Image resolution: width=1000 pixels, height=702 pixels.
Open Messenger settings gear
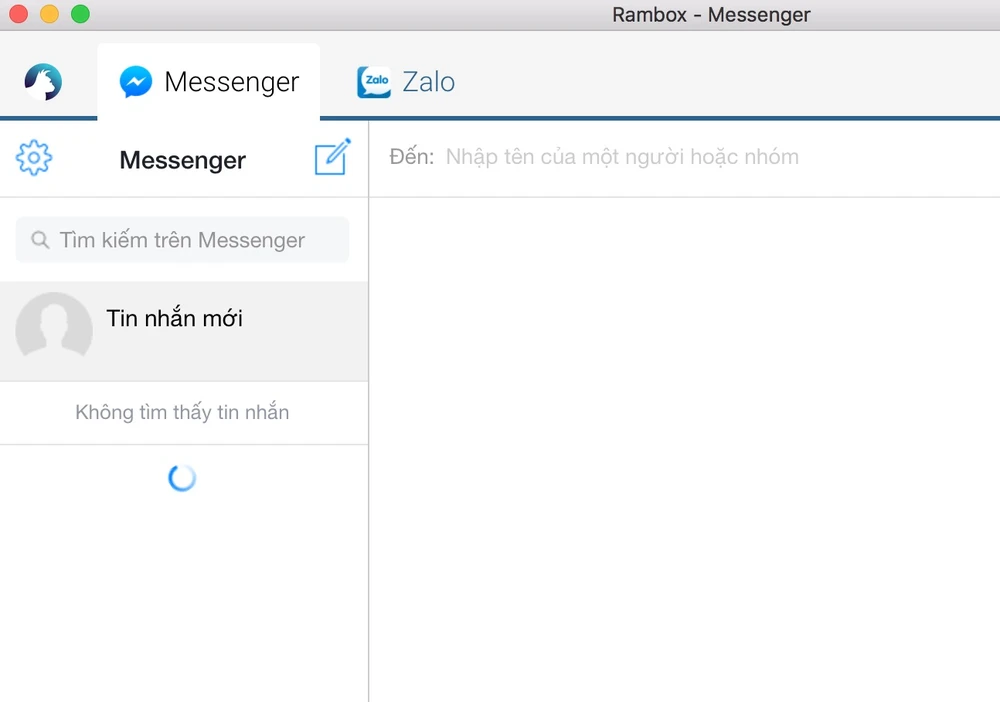[34, 158]
